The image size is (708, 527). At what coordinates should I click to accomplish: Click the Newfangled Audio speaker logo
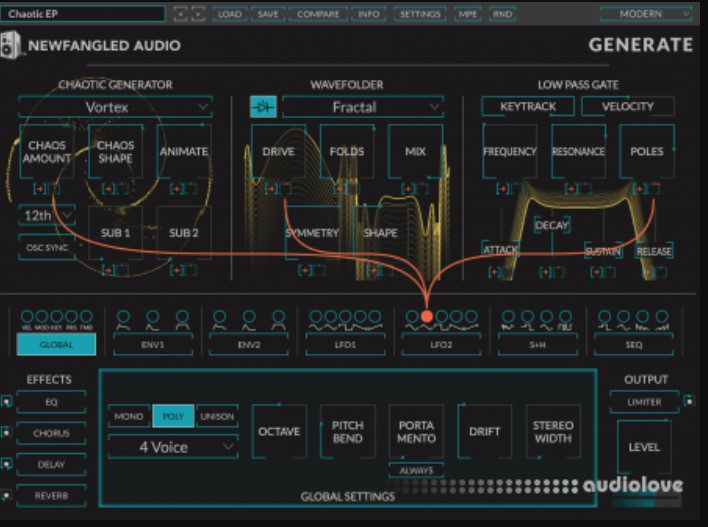pyautogui.click(x=10, y=45)
